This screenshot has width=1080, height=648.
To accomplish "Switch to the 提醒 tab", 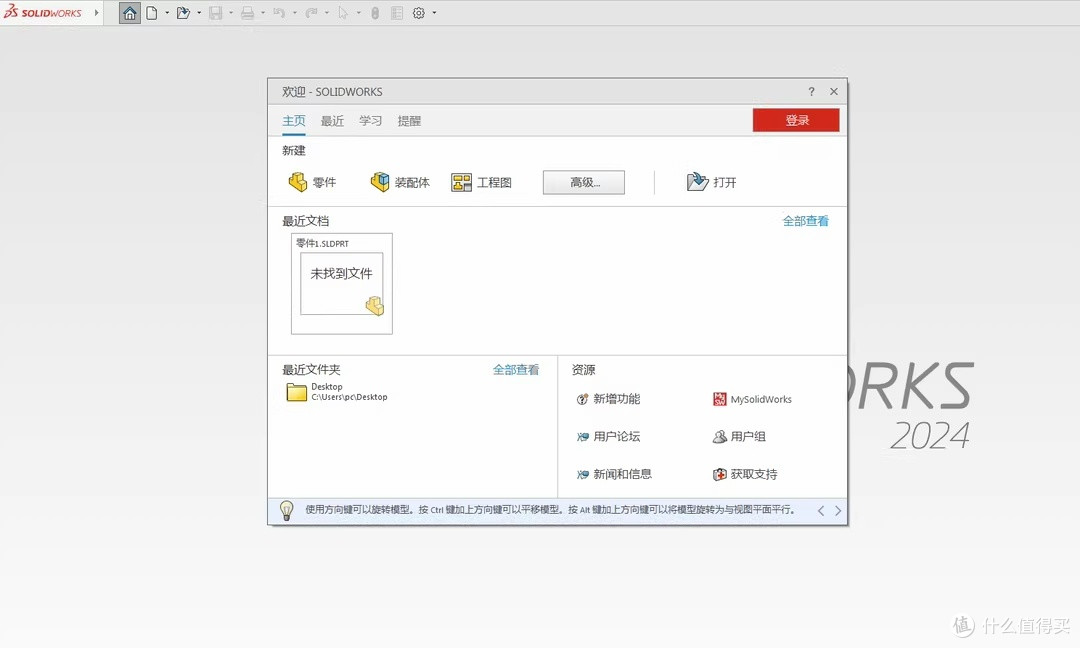I will 409,121.
